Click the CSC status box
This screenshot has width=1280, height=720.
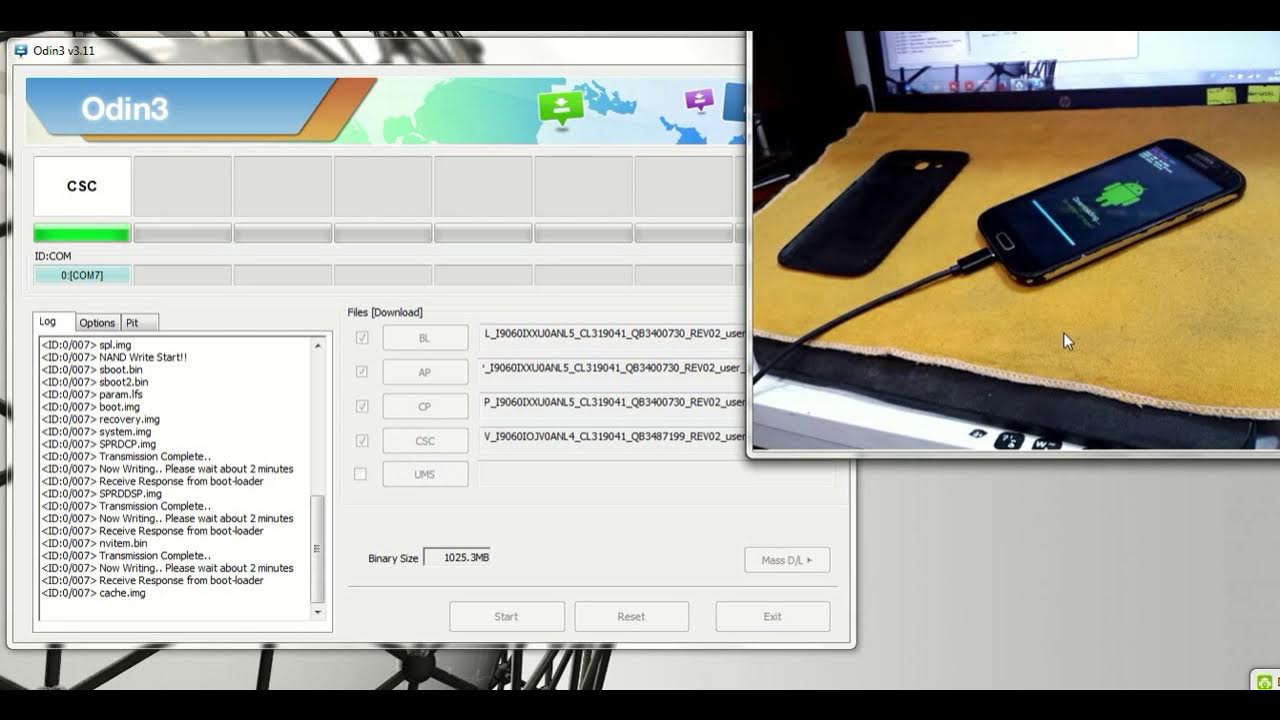(82, 186)
